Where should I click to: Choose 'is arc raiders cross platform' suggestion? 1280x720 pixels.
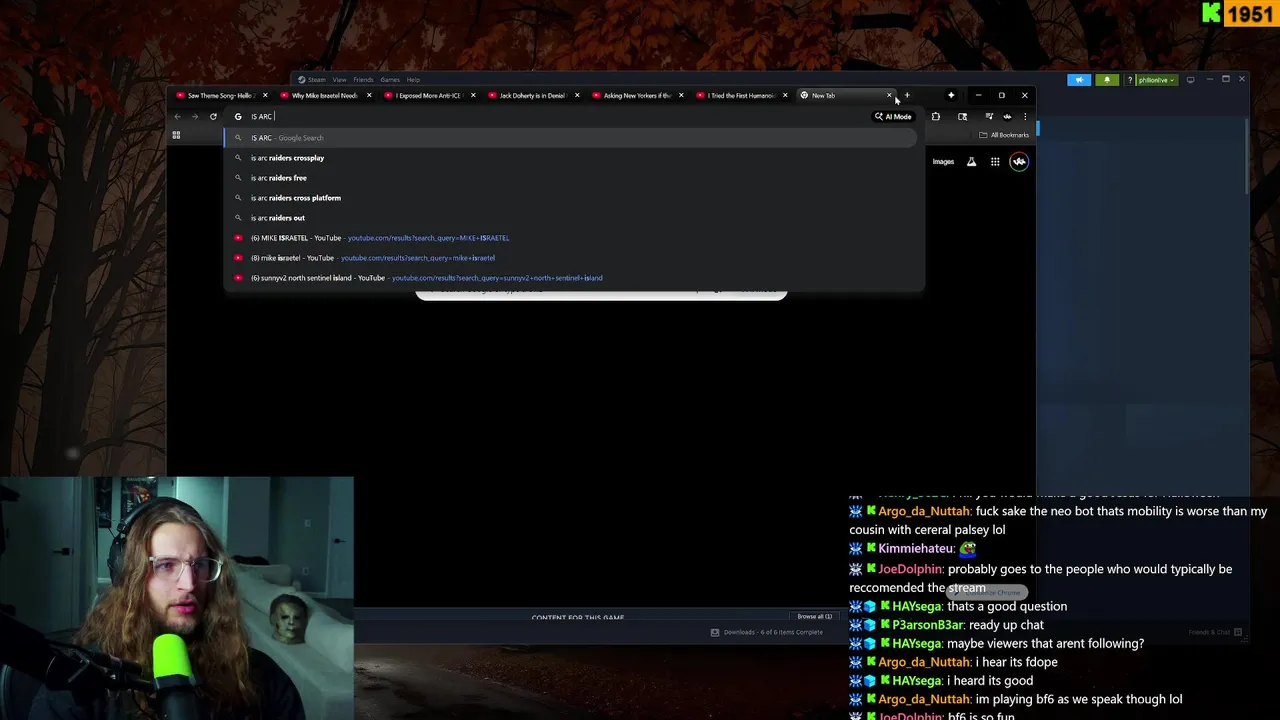click(570, 198)
